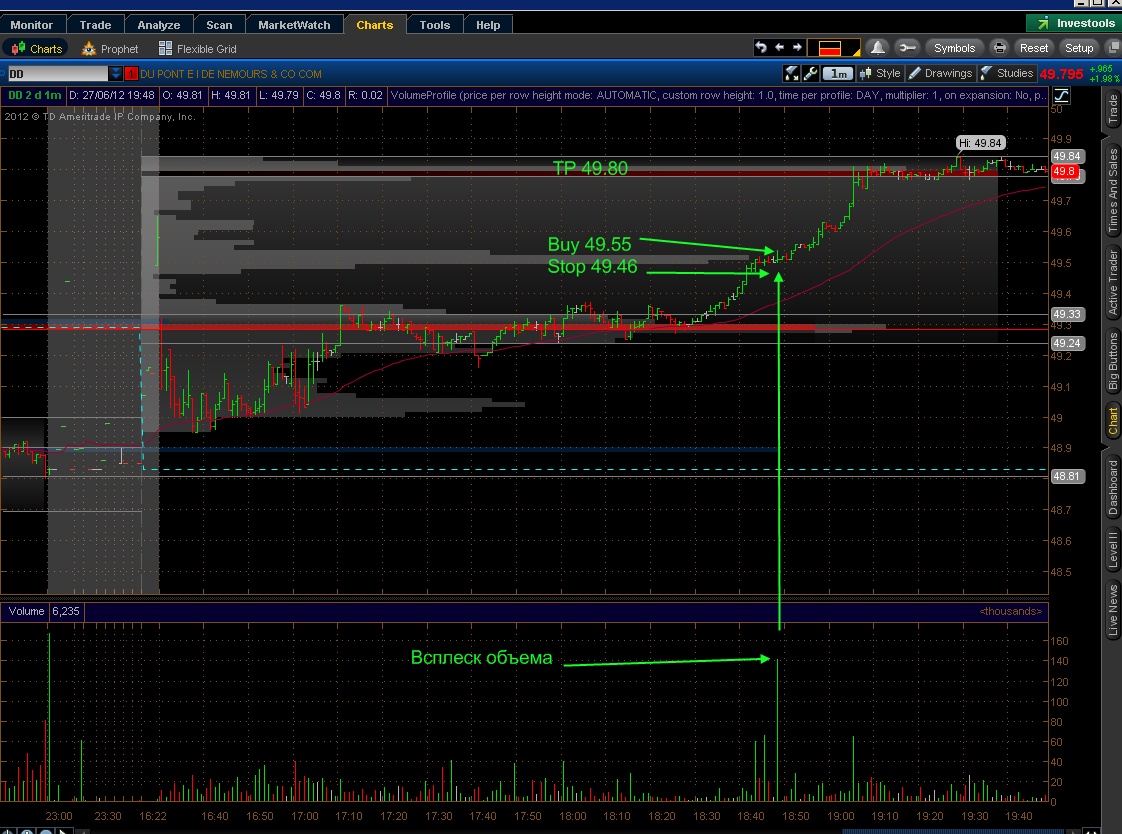Open the Flexible Grid layout

click(x=197, y=49)
